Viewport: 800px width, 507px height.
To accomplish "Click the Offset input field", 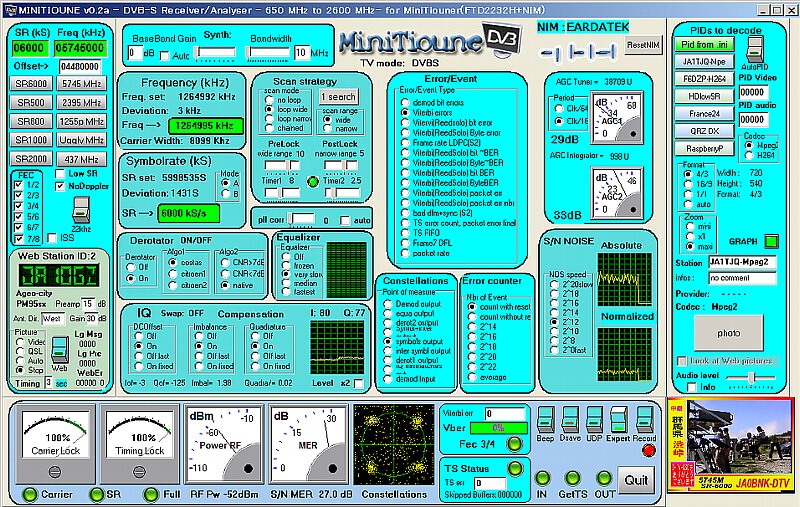I will (x=80, y=67).
